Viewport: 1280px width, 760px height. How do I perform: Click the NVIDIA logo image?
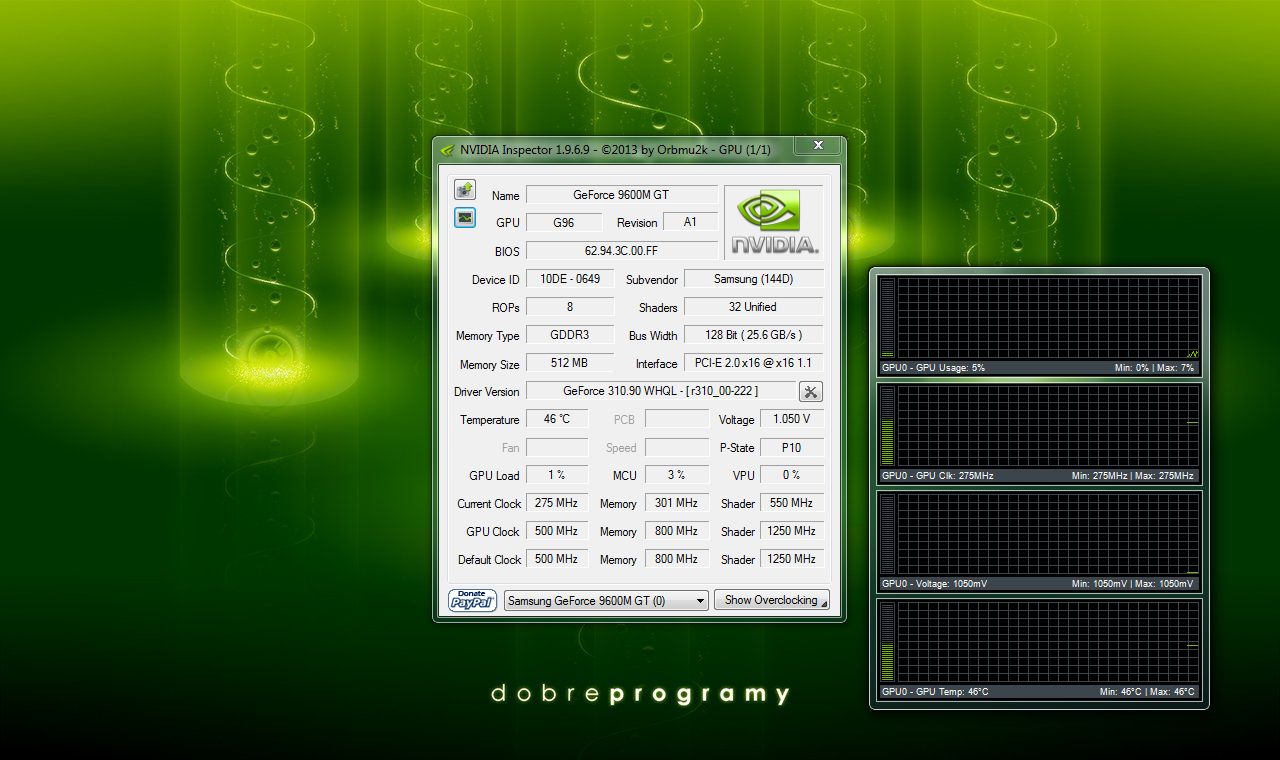click(x=776, y=222)
